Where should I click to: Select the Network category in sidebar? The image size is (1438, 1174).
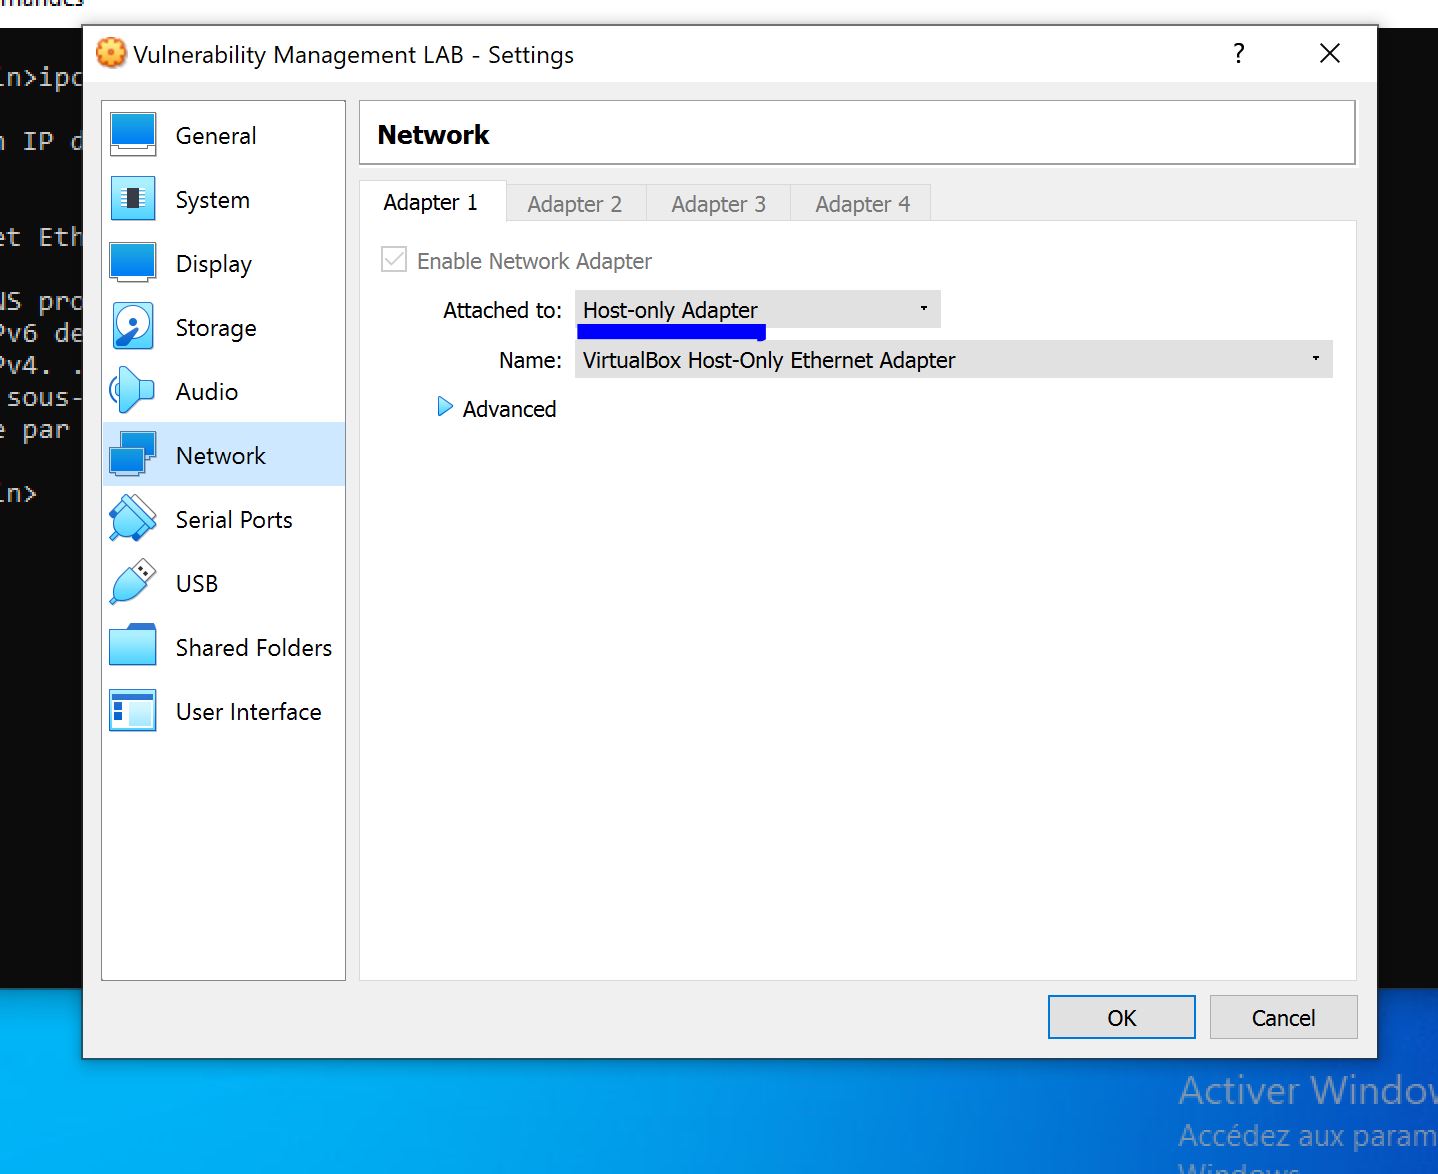click(222, 455)
